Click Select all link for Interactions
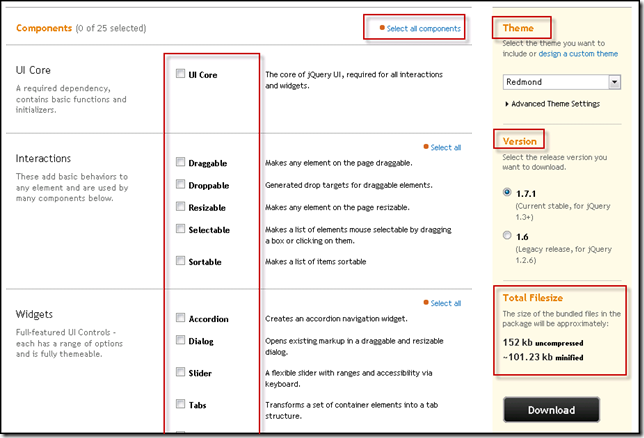The height and width of the screenshot is (438, 644). [x=445, y=147]
